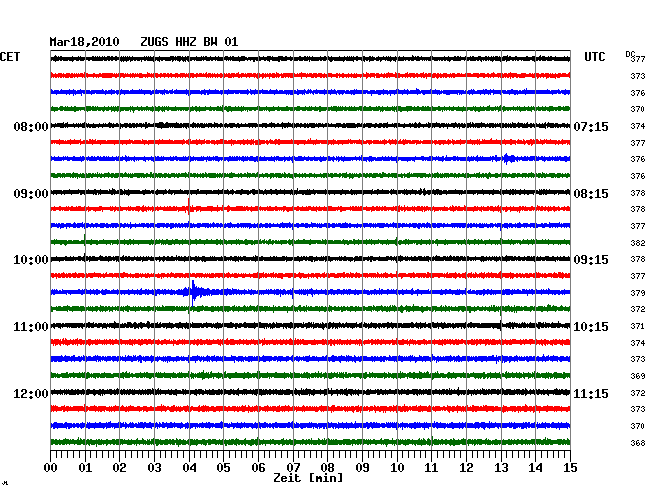Viewport: 650px width, 494px height.
Task: Click the 10:15 UTC time label
Action: click(591, 327)
